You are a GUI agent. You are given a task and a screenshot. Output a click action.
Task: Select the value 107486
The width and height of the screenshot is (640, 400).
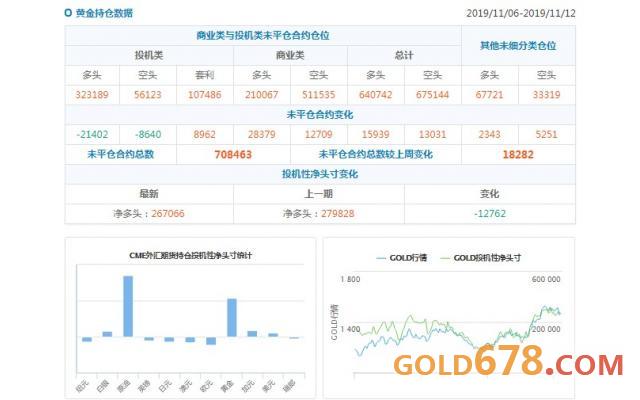(x=204, y=95)
